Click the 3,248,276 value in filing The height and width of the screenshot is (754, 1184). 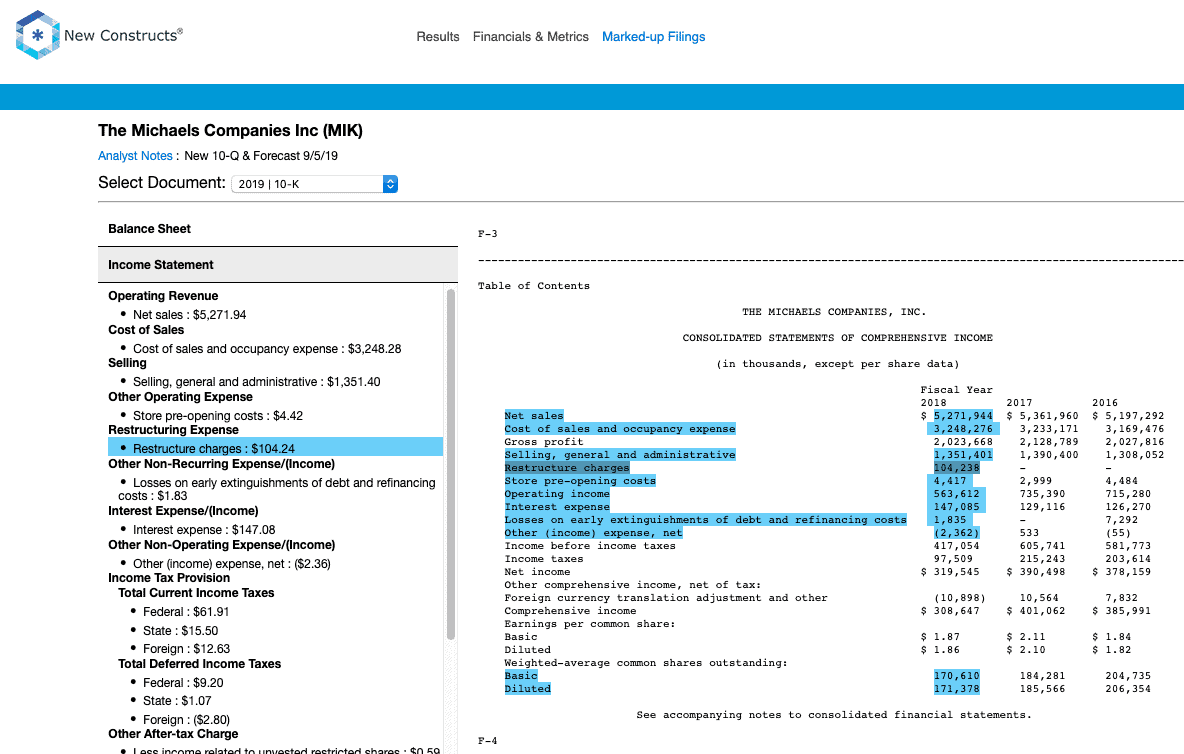963,429
